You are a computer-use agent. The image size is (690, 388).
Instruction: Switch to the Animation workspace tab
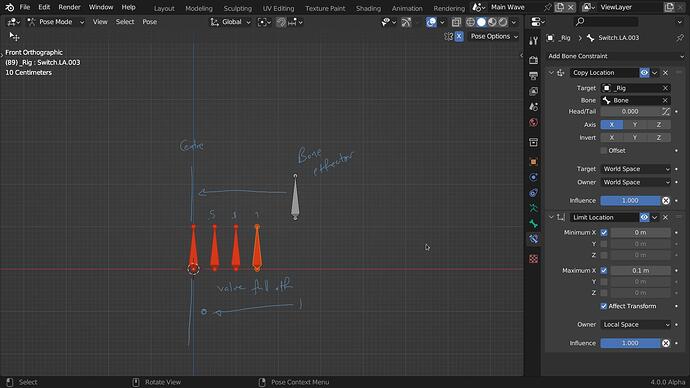tap(407, 8)
